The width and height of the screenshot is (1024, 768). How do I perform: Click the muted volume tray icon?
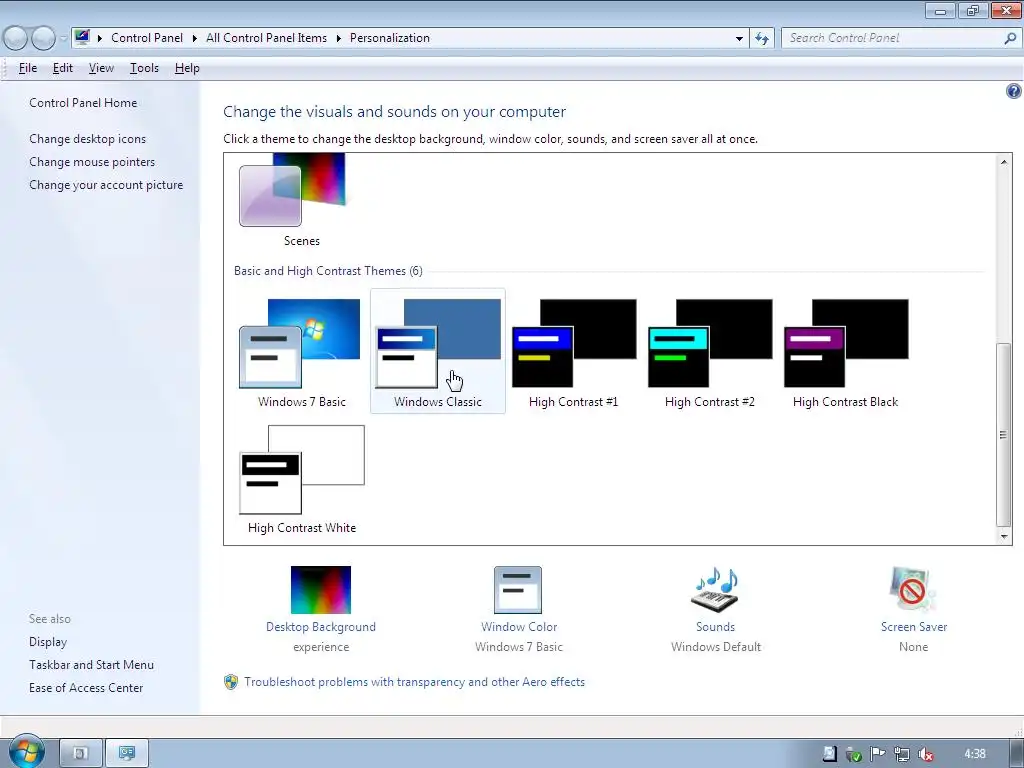tap(925, 754)
